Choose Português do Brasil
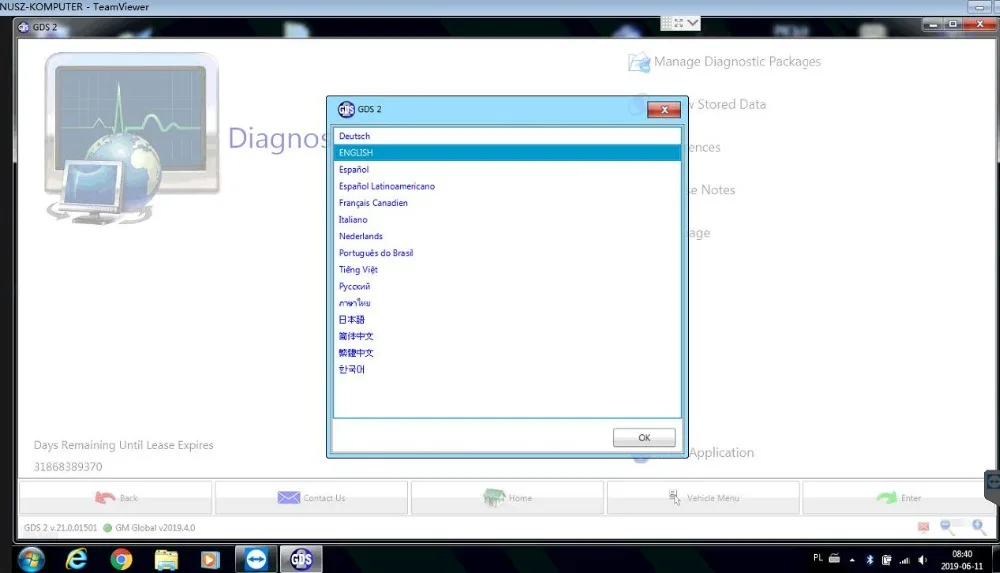The width and height of the screenshot is (1000, 573). click(x=507, y=253)
